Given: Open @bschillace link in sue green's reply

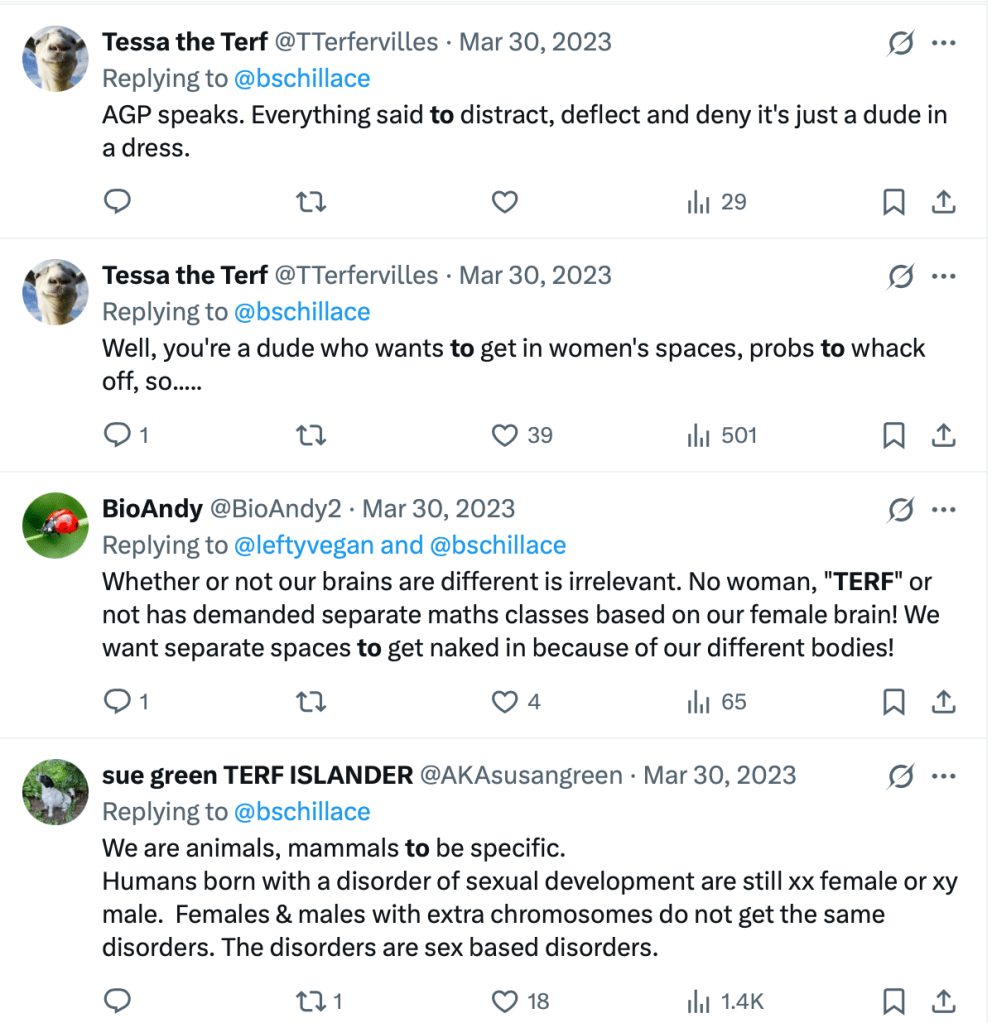Looking at the screenshot, I should [302, 811].
